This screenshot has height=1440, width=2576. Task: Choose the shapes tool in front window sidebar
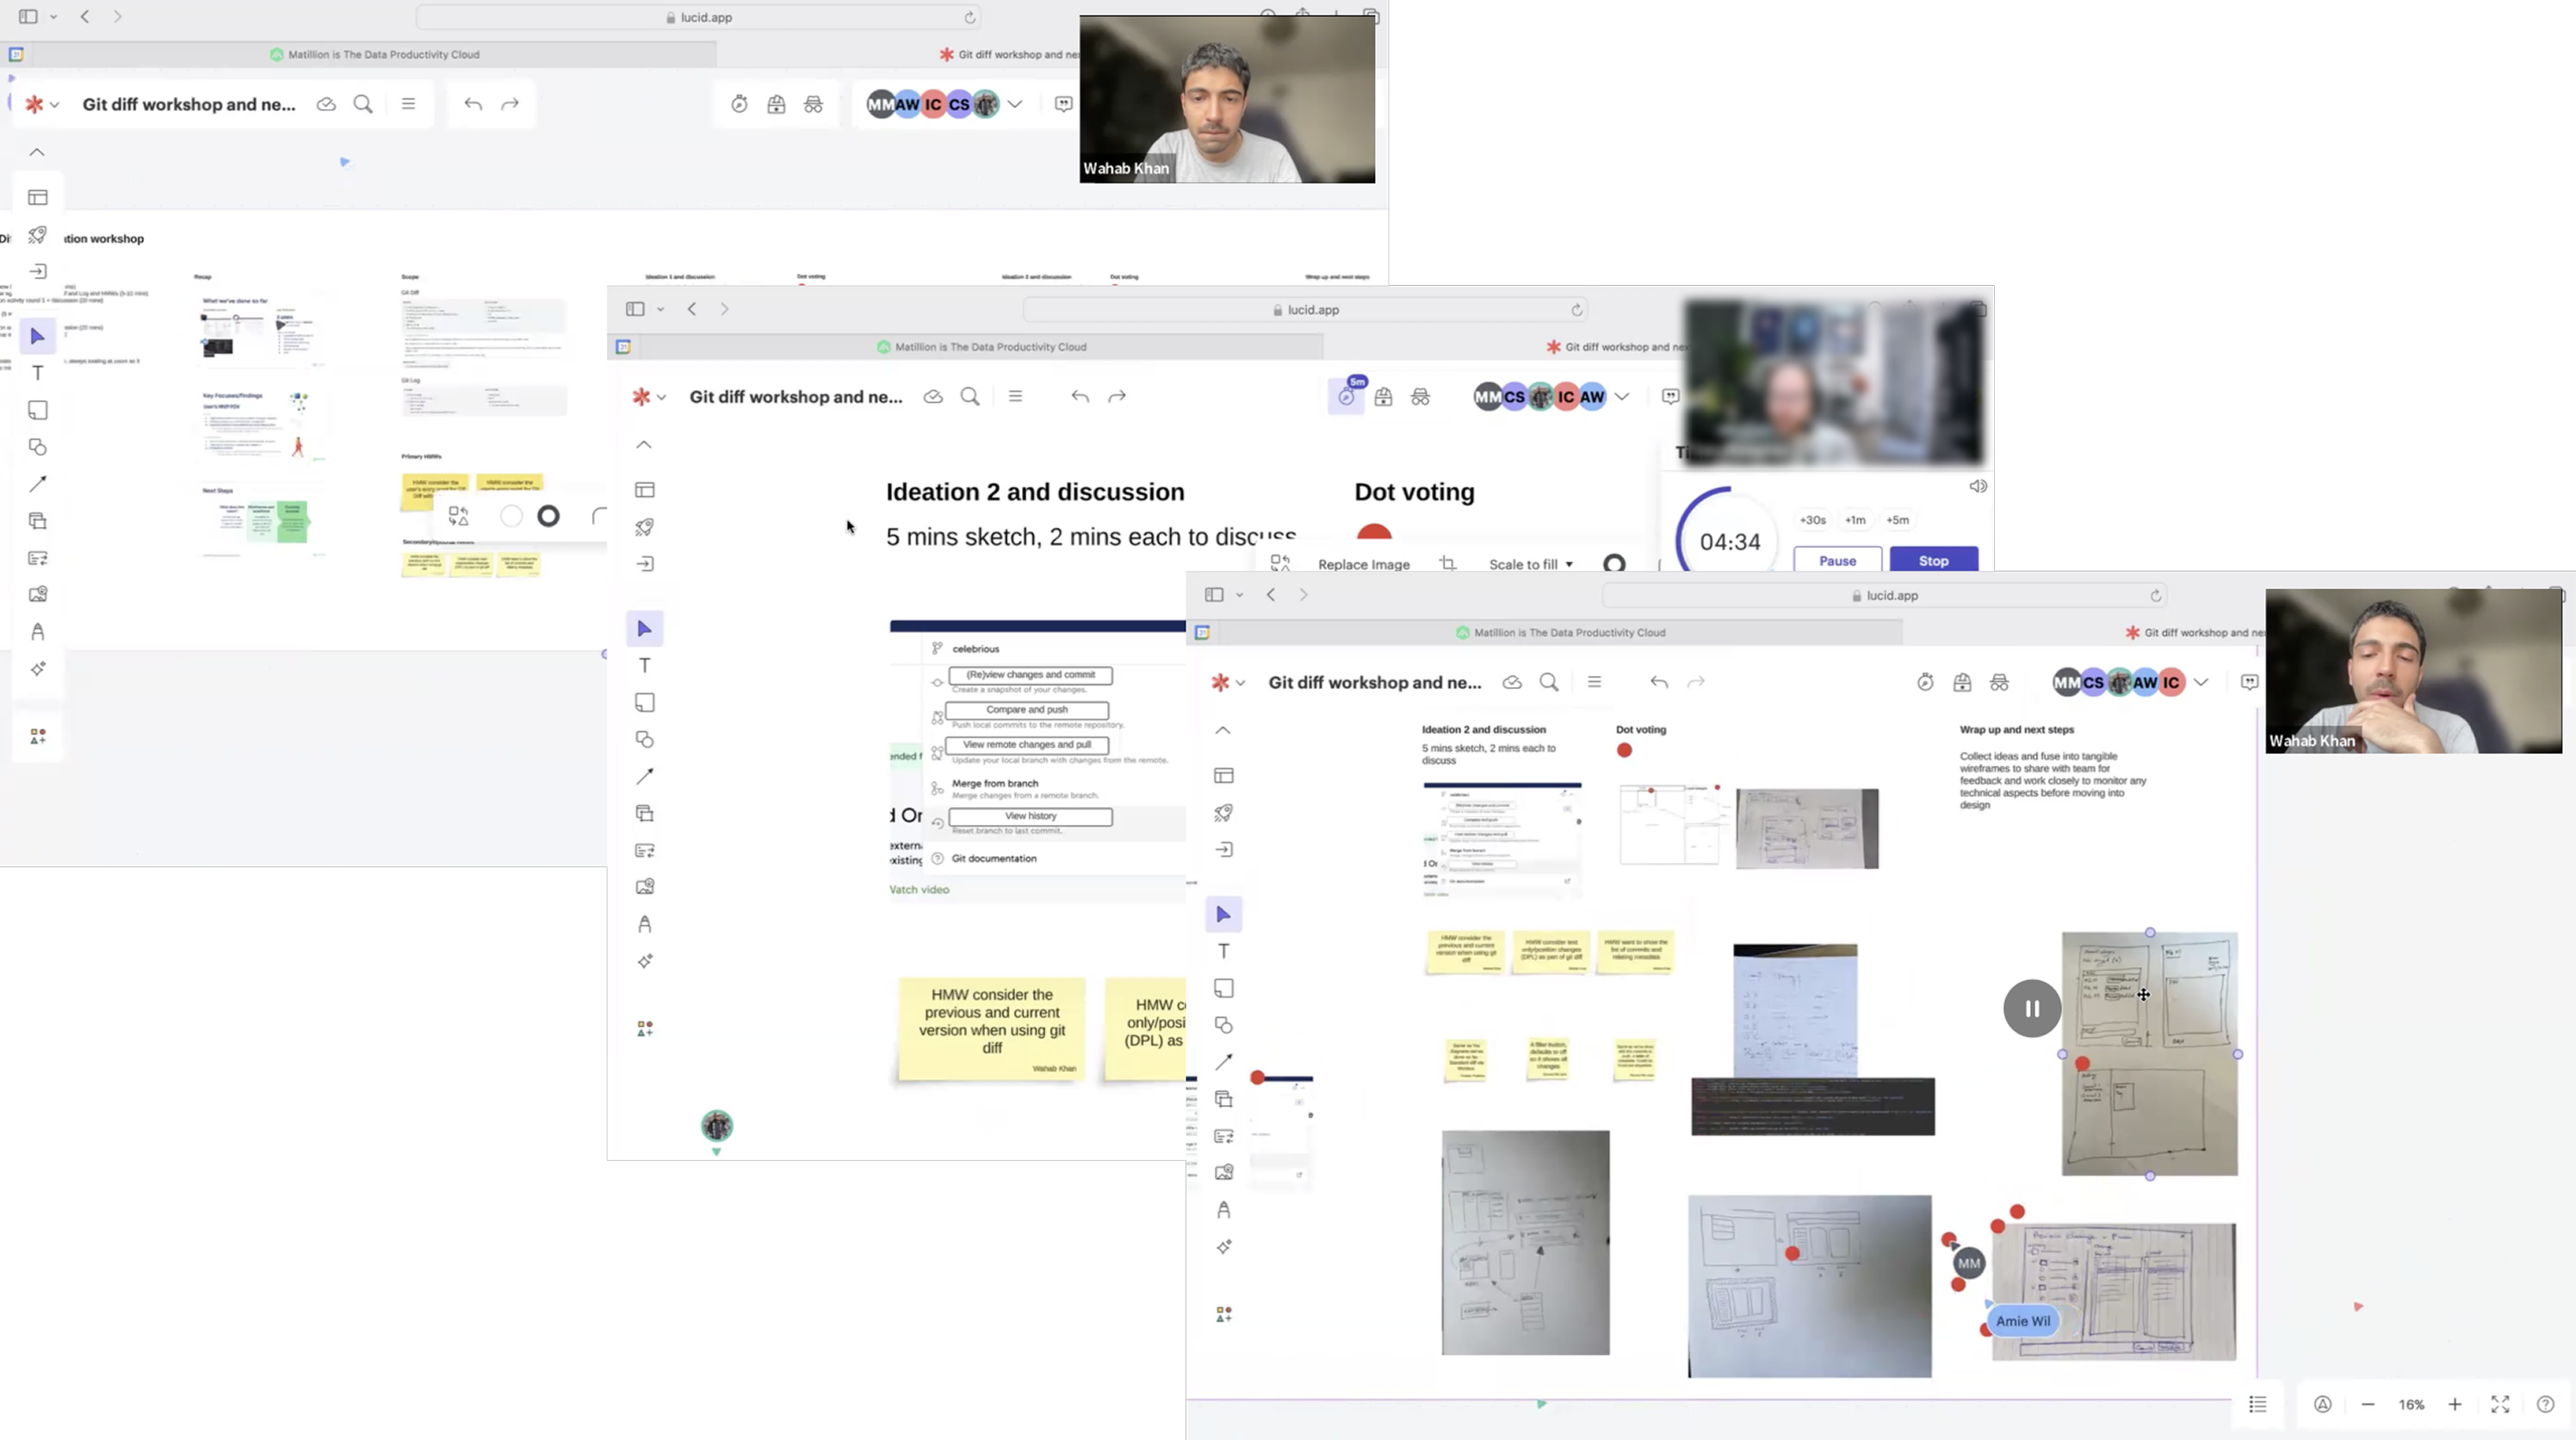[1223, 1025]
